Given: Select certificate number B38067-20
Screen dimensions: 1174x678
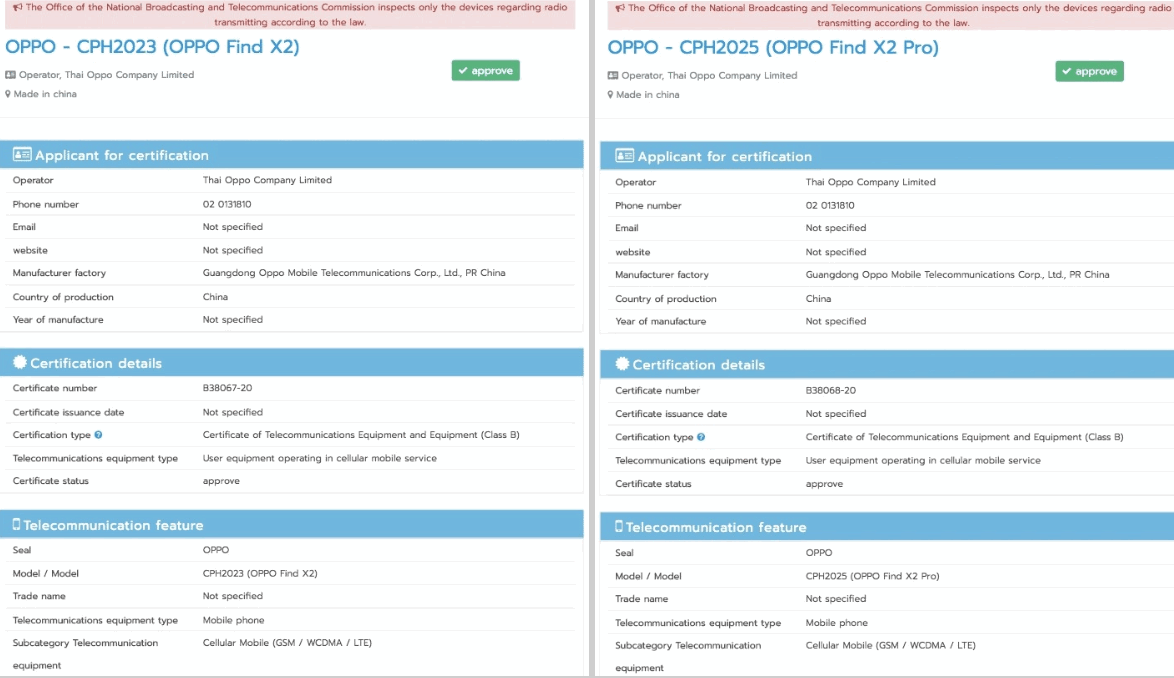Looking at the screenshot, I should tap(228, 388).
